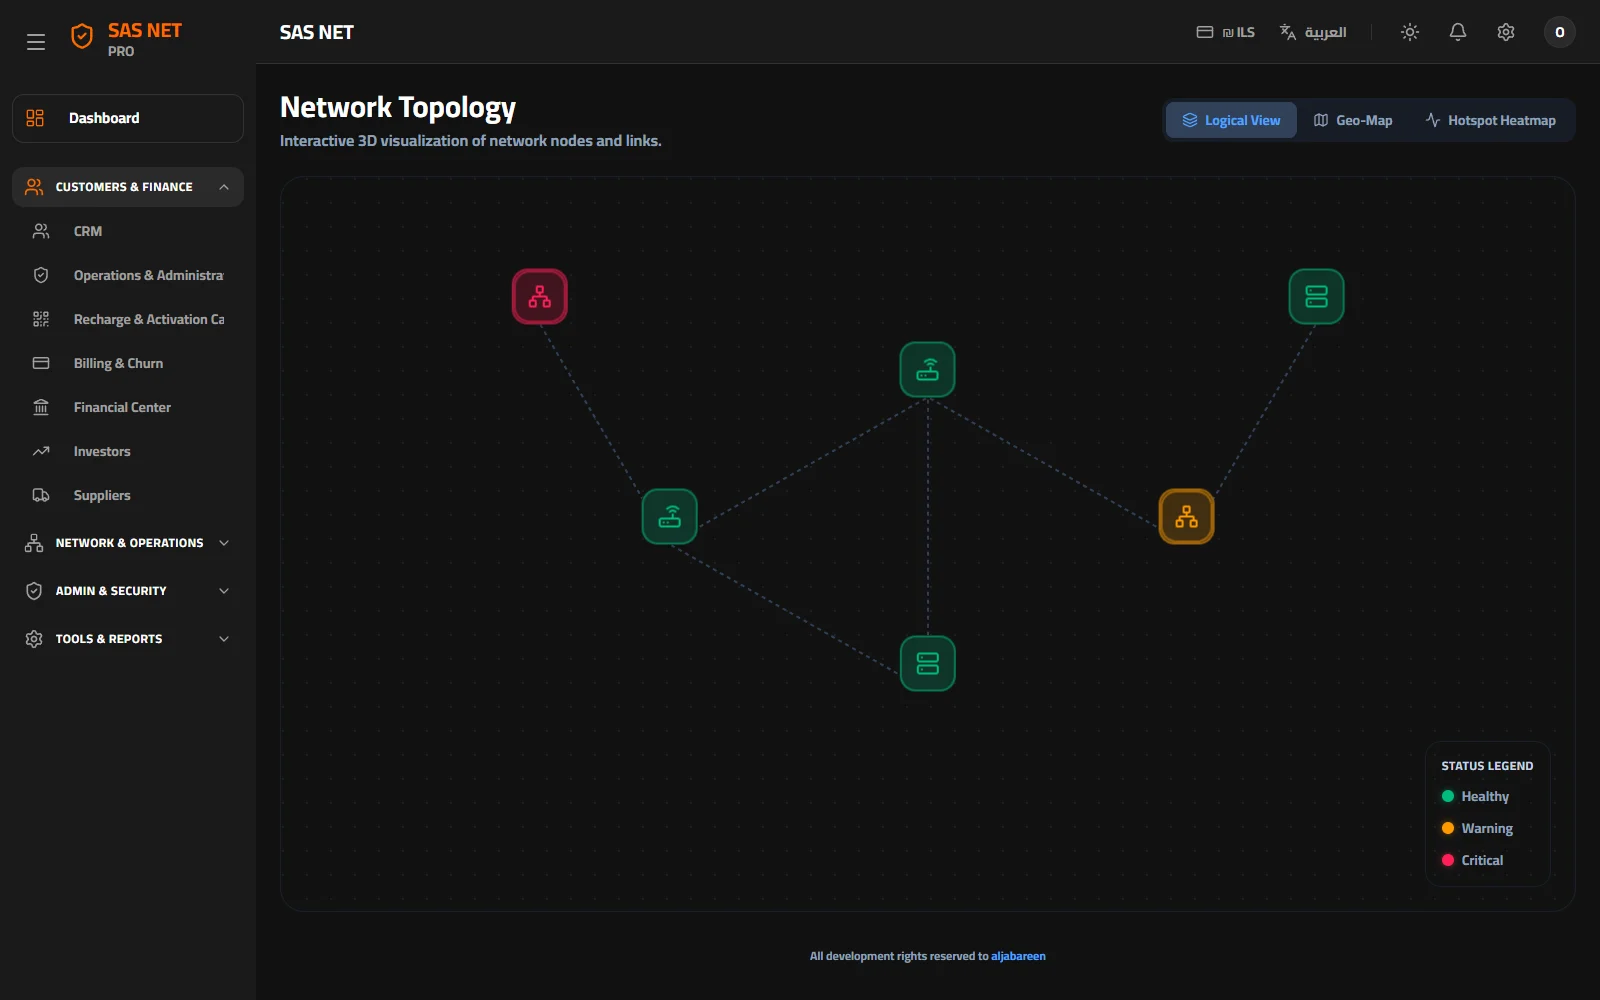Toggle light theme sun icon
The width and height of the screenshot is (1600, 1000).
pyautogui.click(x=1410, y=32)
